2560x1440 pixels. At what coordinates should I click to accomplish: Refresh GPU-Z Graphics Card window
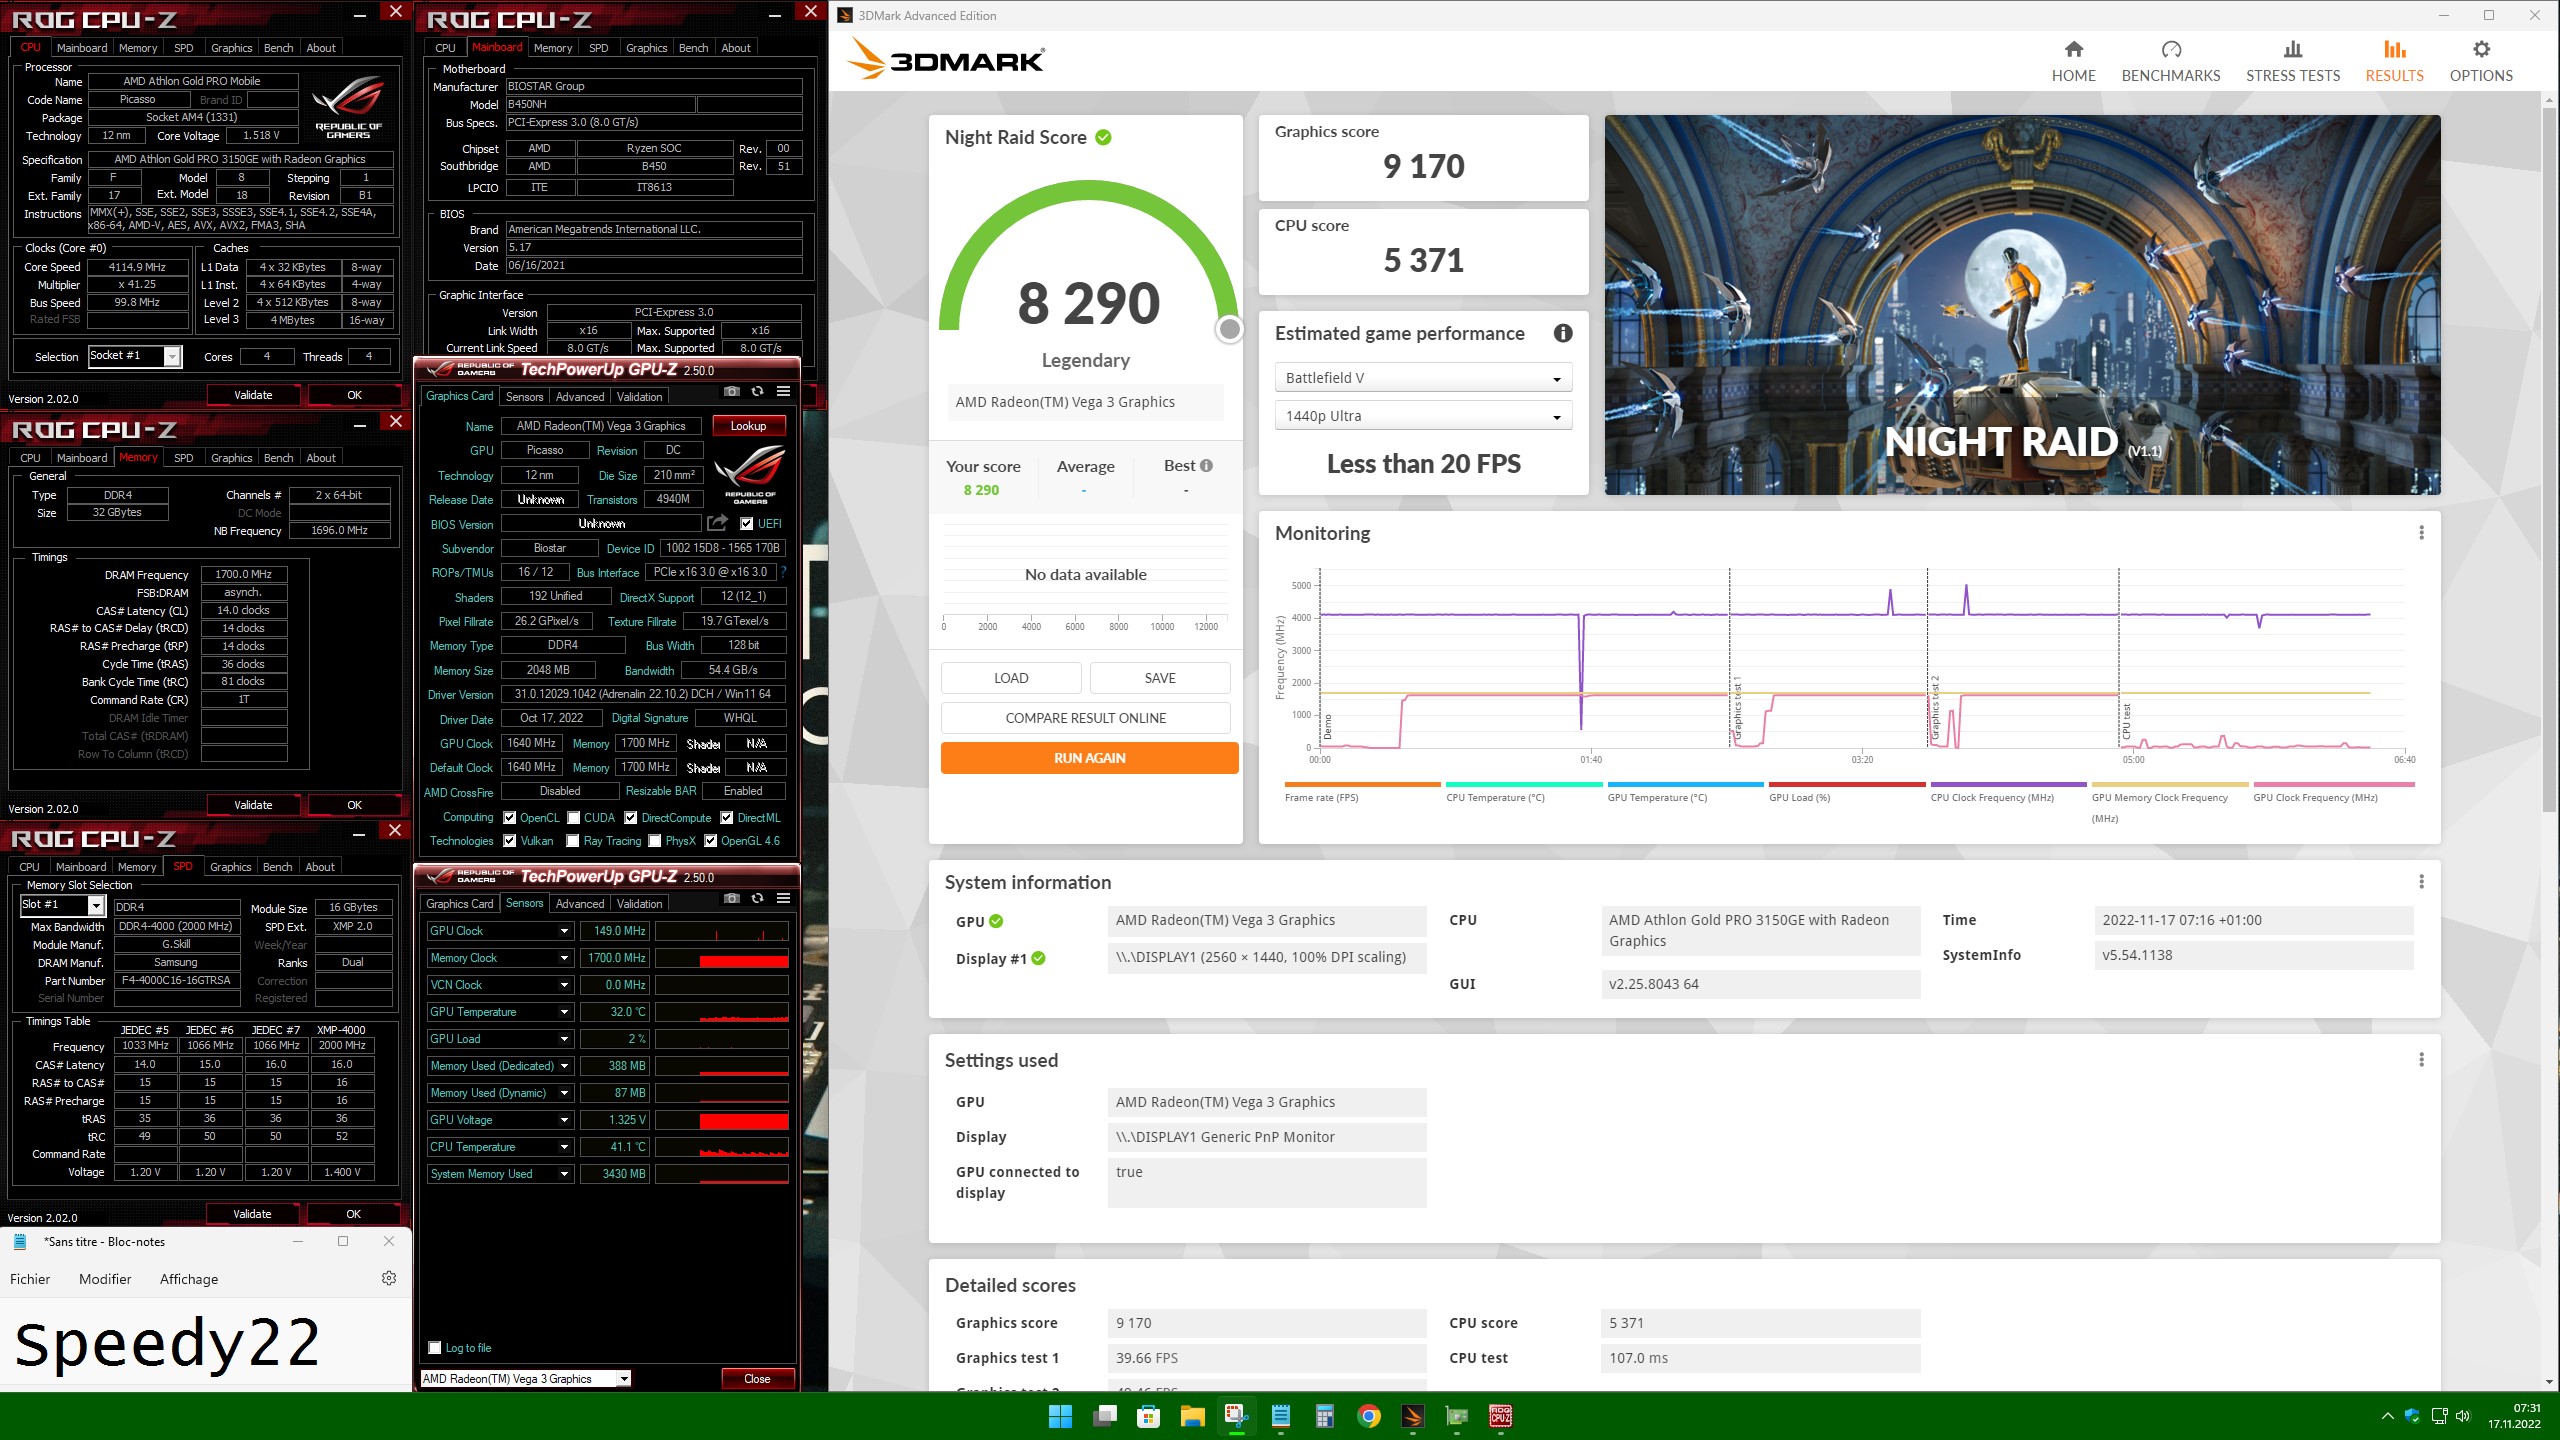click(x=757, y=392)
